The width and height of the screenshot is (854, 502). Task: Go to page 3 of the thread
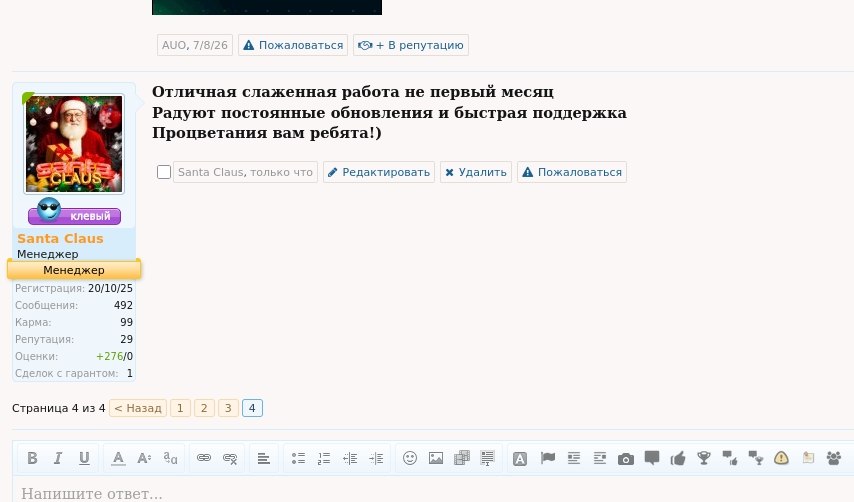228,408
